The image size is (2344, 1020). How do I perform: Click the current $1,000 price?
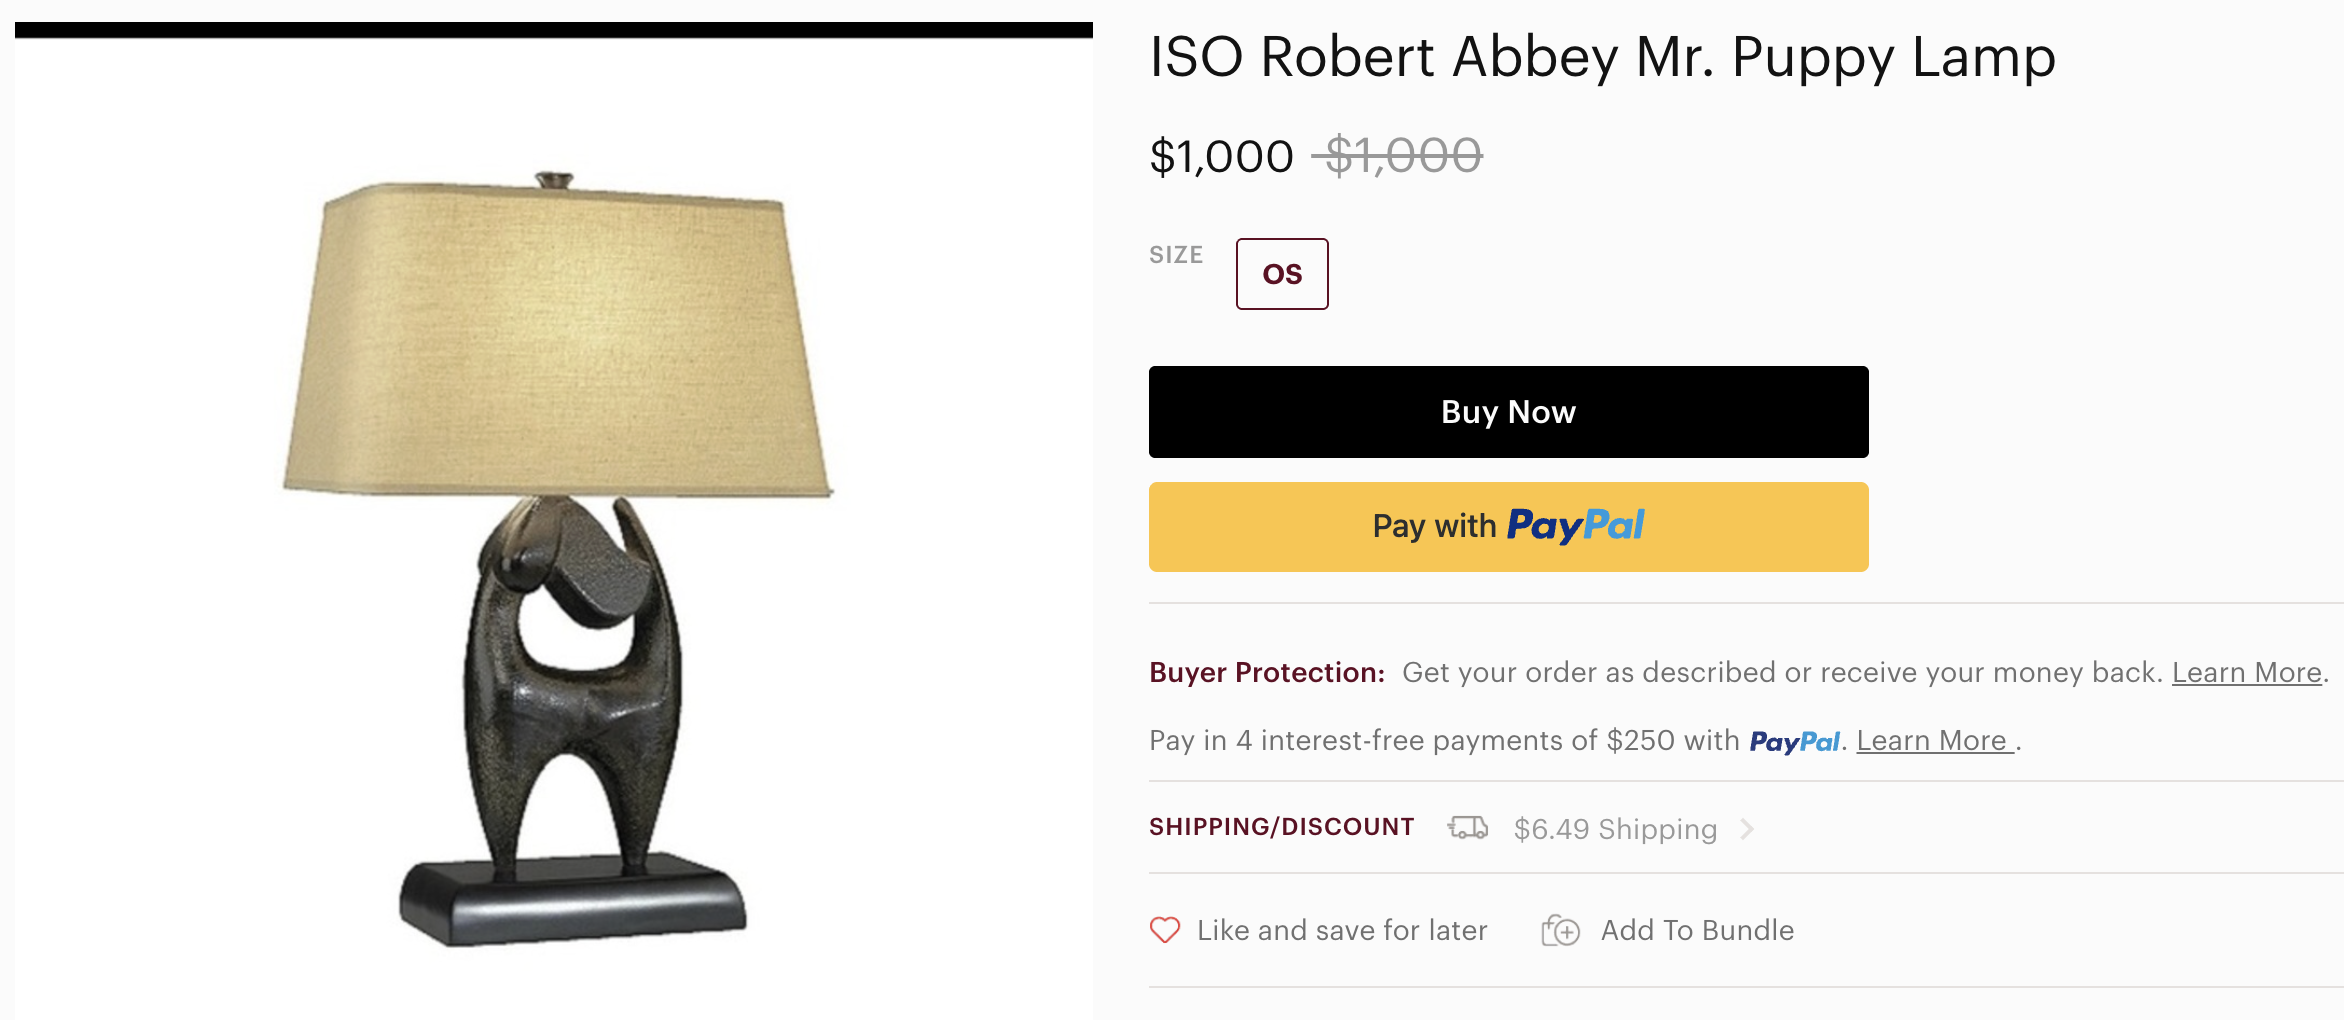[x=1221, y=157]
